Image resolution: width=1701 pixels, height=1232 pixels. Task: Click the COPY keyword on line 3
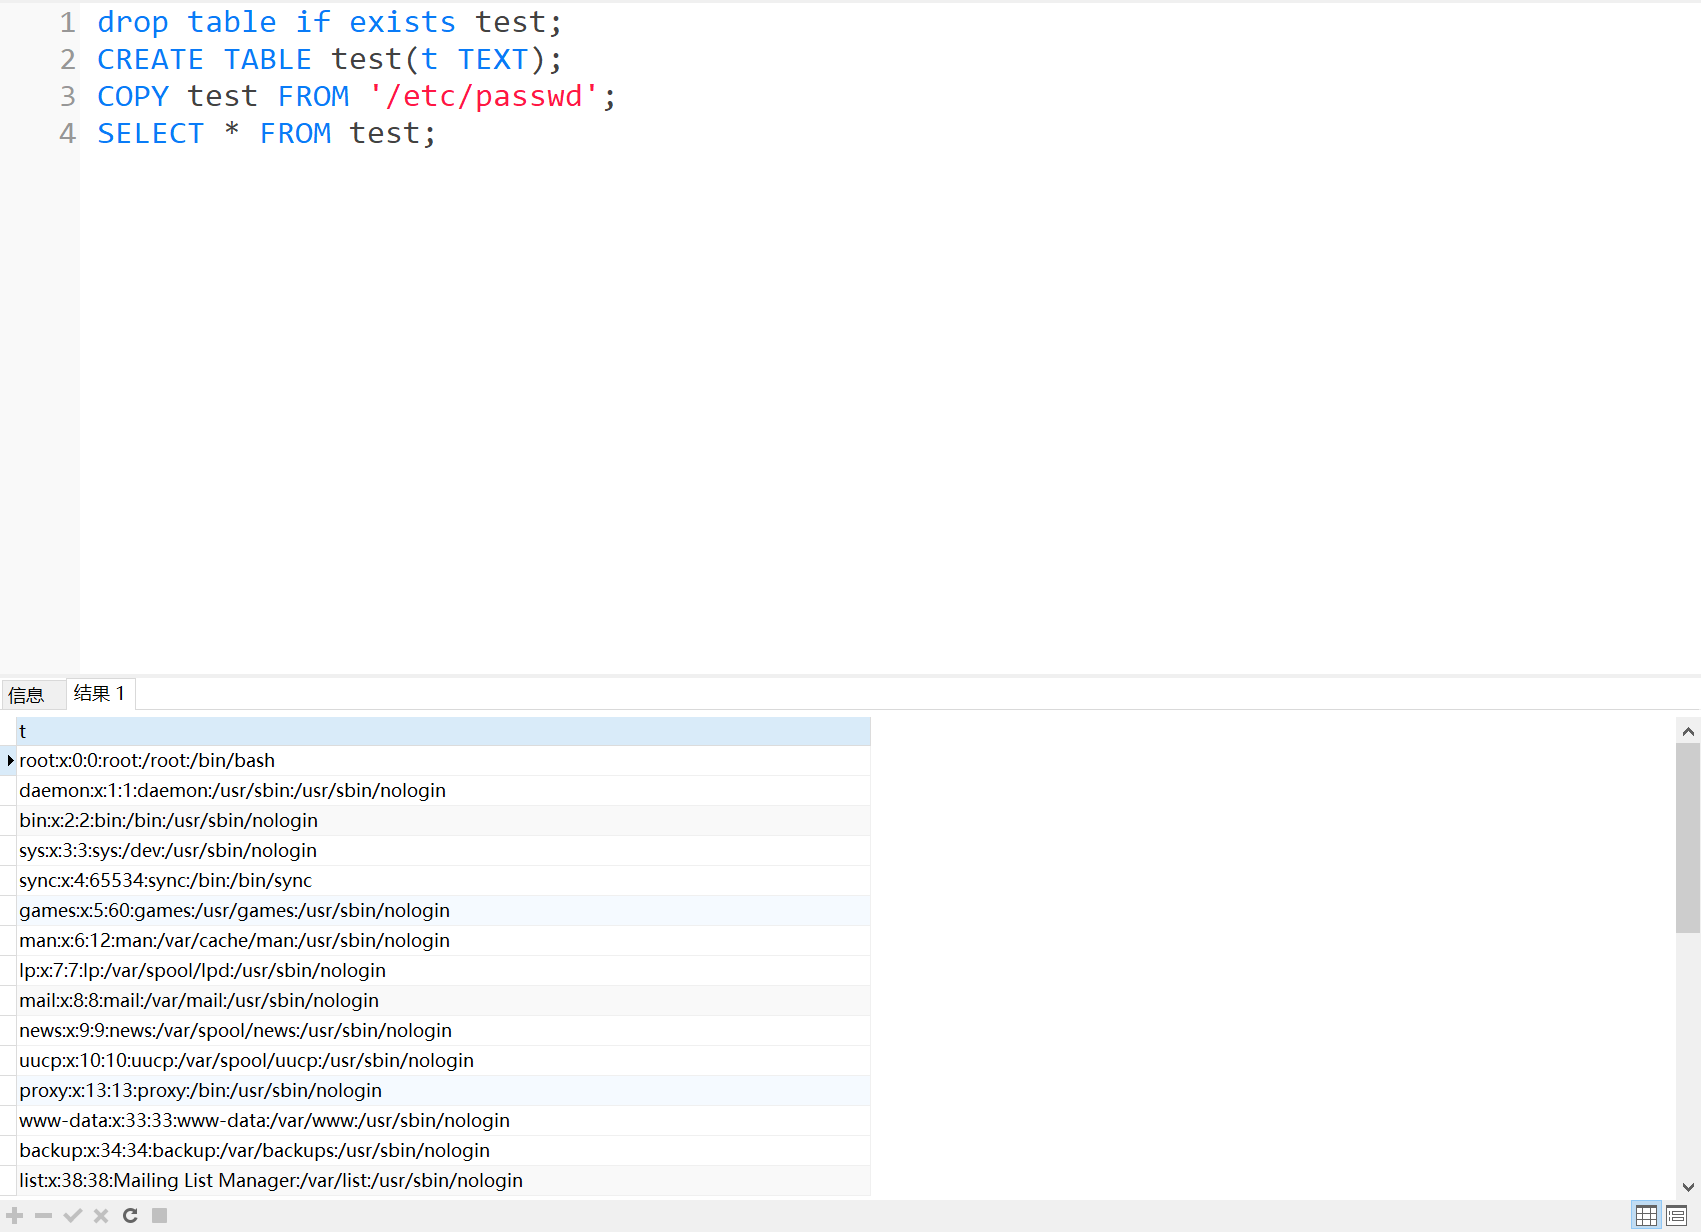pyautogui.click(x=133, y=96)
